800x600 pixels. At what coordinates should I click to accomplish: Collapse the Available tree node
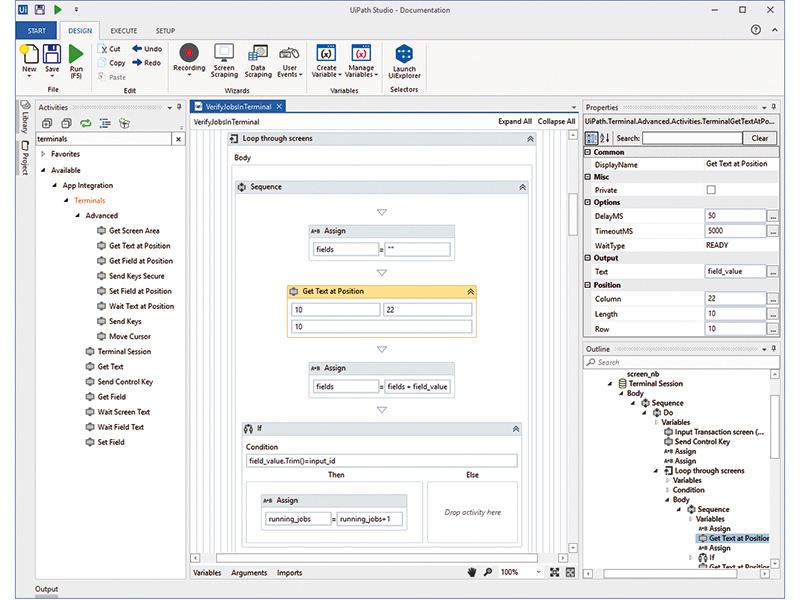[x=43, y=170]
